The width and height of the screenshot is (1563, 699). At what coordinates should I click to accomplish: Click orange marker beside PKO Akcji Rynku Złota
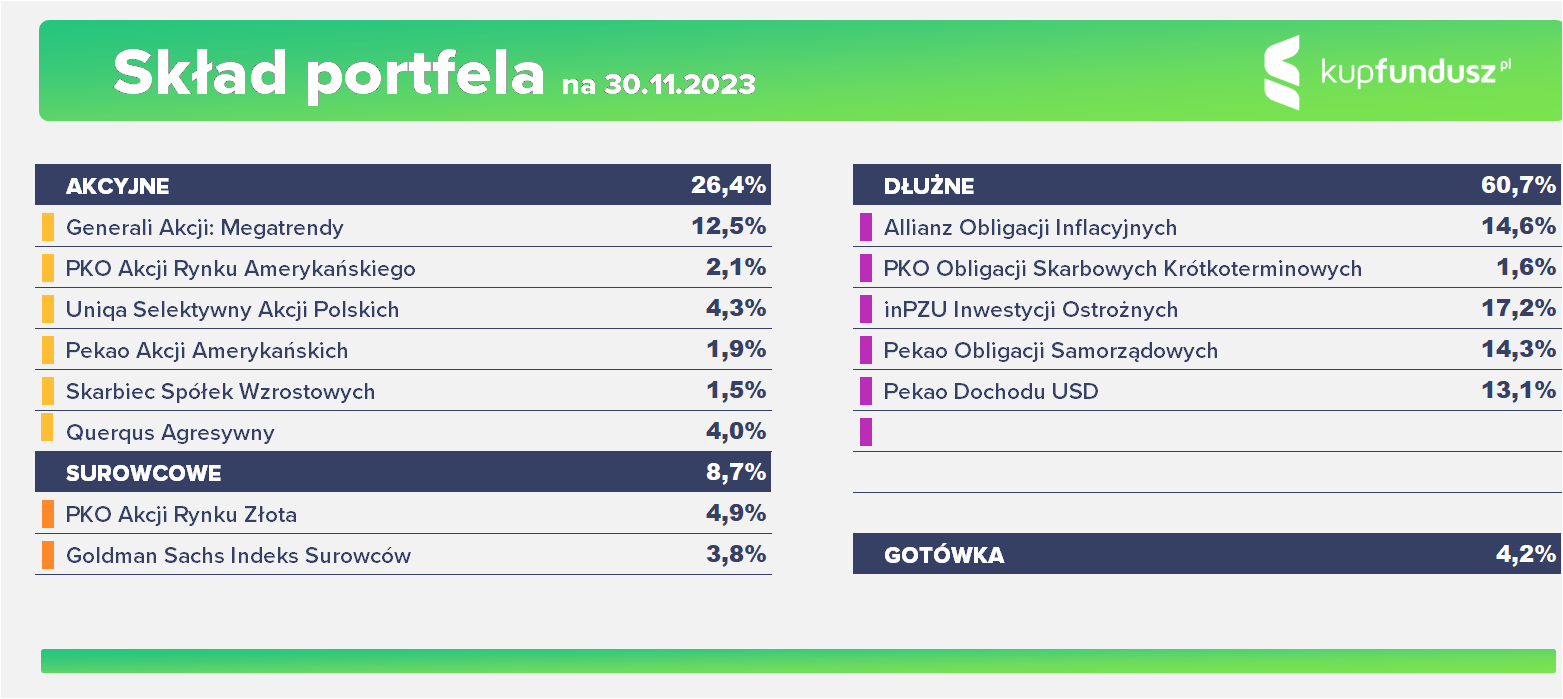tap(47, 514)
